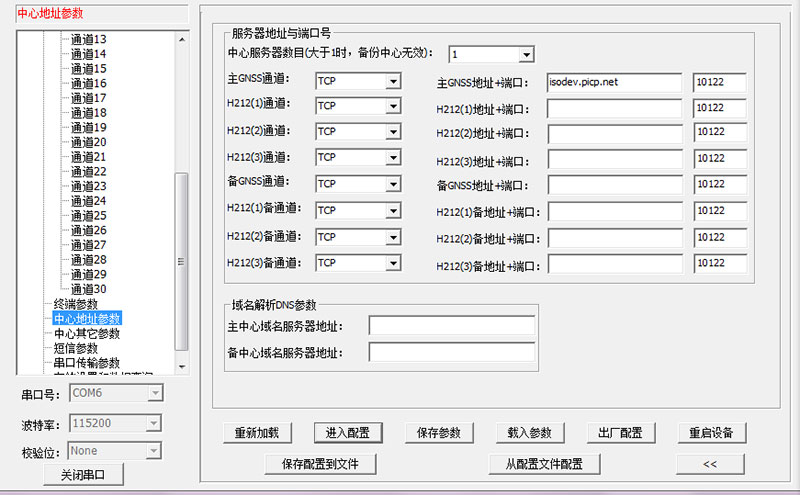Click the H212(2)地址 address field
Image resolution: width=800 pixels, height=495 pixels.
tap(615, 133)
